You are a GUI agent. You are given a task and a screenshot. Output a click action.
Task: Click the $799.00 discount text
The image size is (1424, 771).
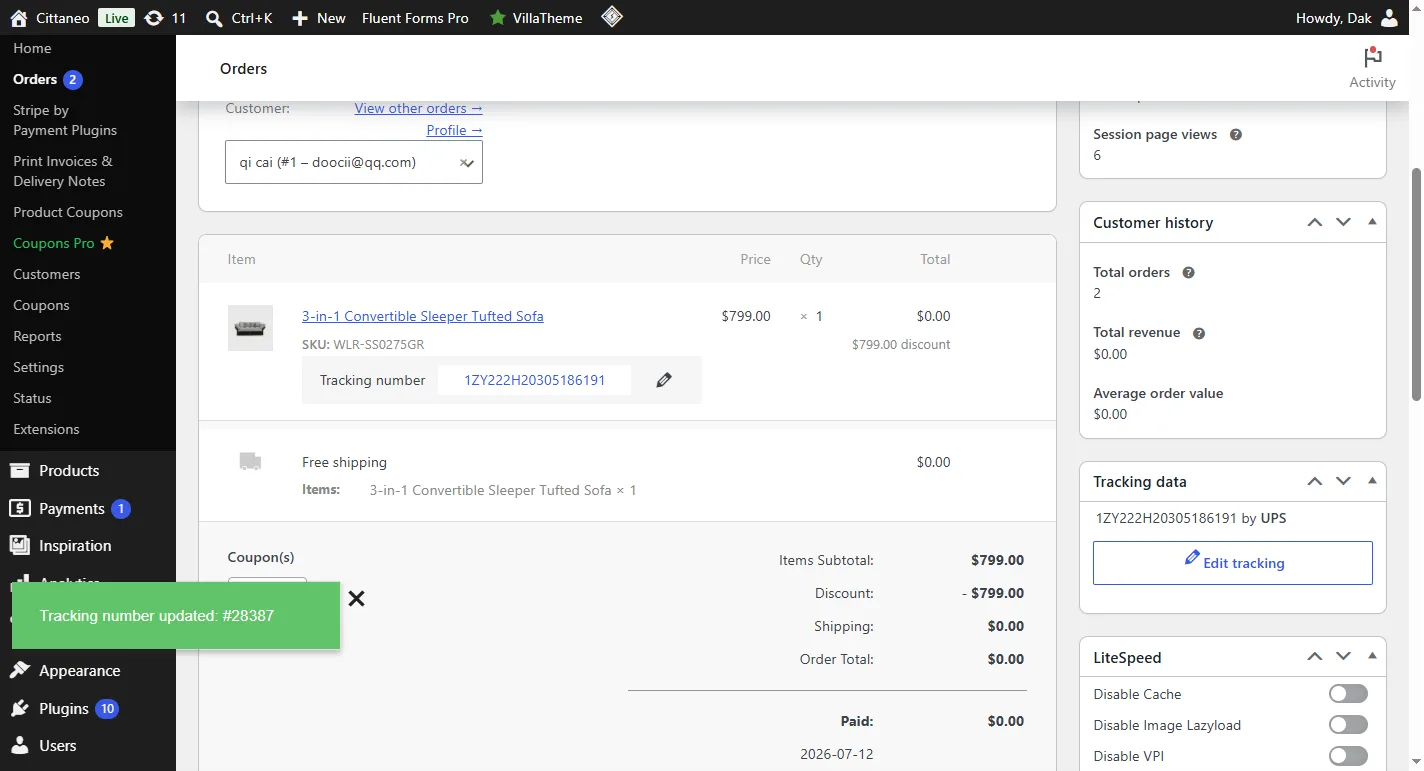tap(901, 344)
